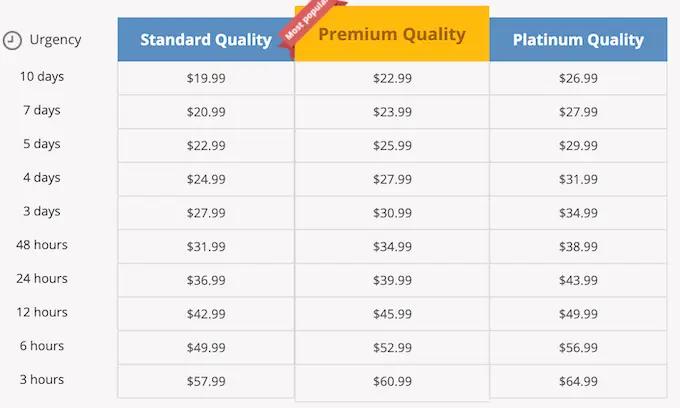
Task: Select the $25.99 Premium 5 days cell
Action: click(x=392, y=146)
